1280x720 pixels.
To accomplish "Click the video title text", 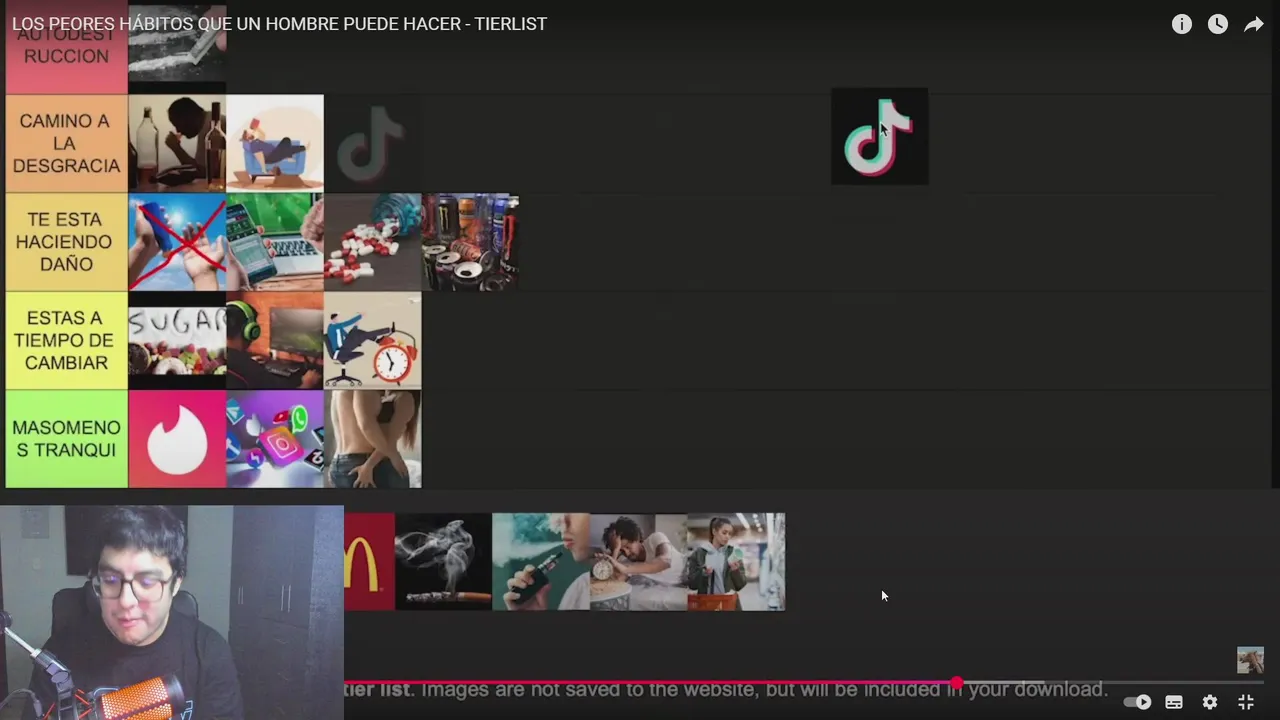I will (279, 24).
